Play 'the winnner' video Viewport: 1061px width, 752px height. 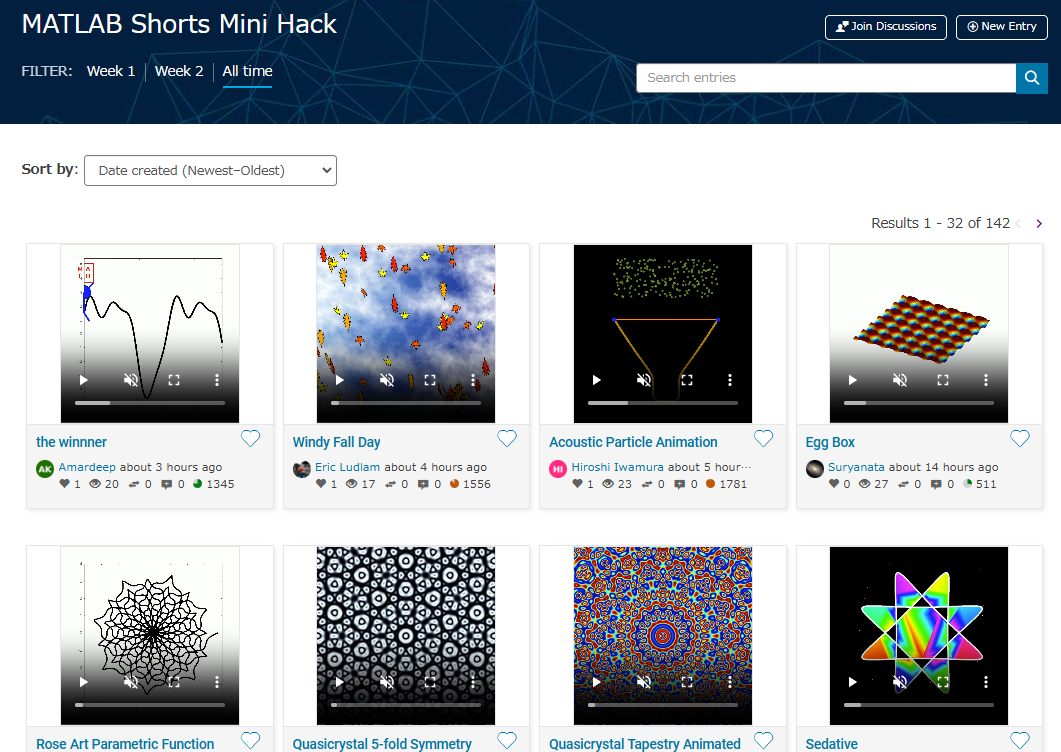click(83, 380)
